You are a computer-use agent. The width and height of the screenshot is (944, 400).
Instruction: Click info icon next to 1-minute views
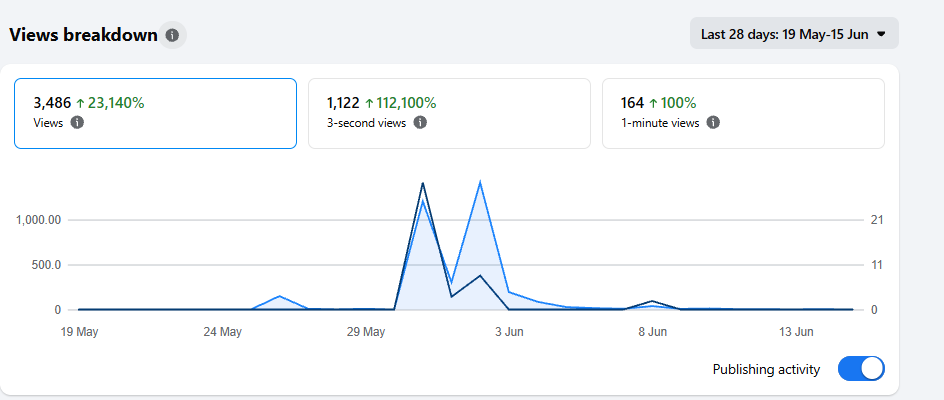coord(713,123)
